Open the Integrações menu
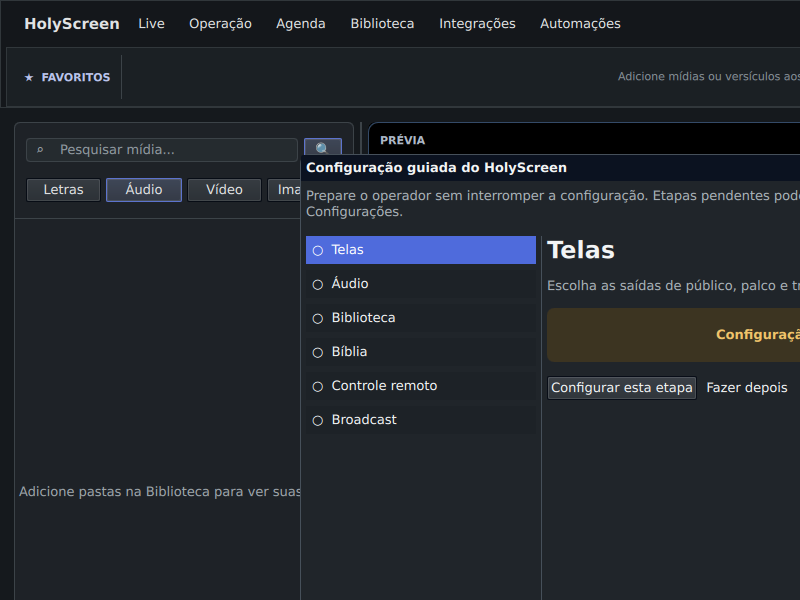The image size is (800, 600). coord(477,23)
